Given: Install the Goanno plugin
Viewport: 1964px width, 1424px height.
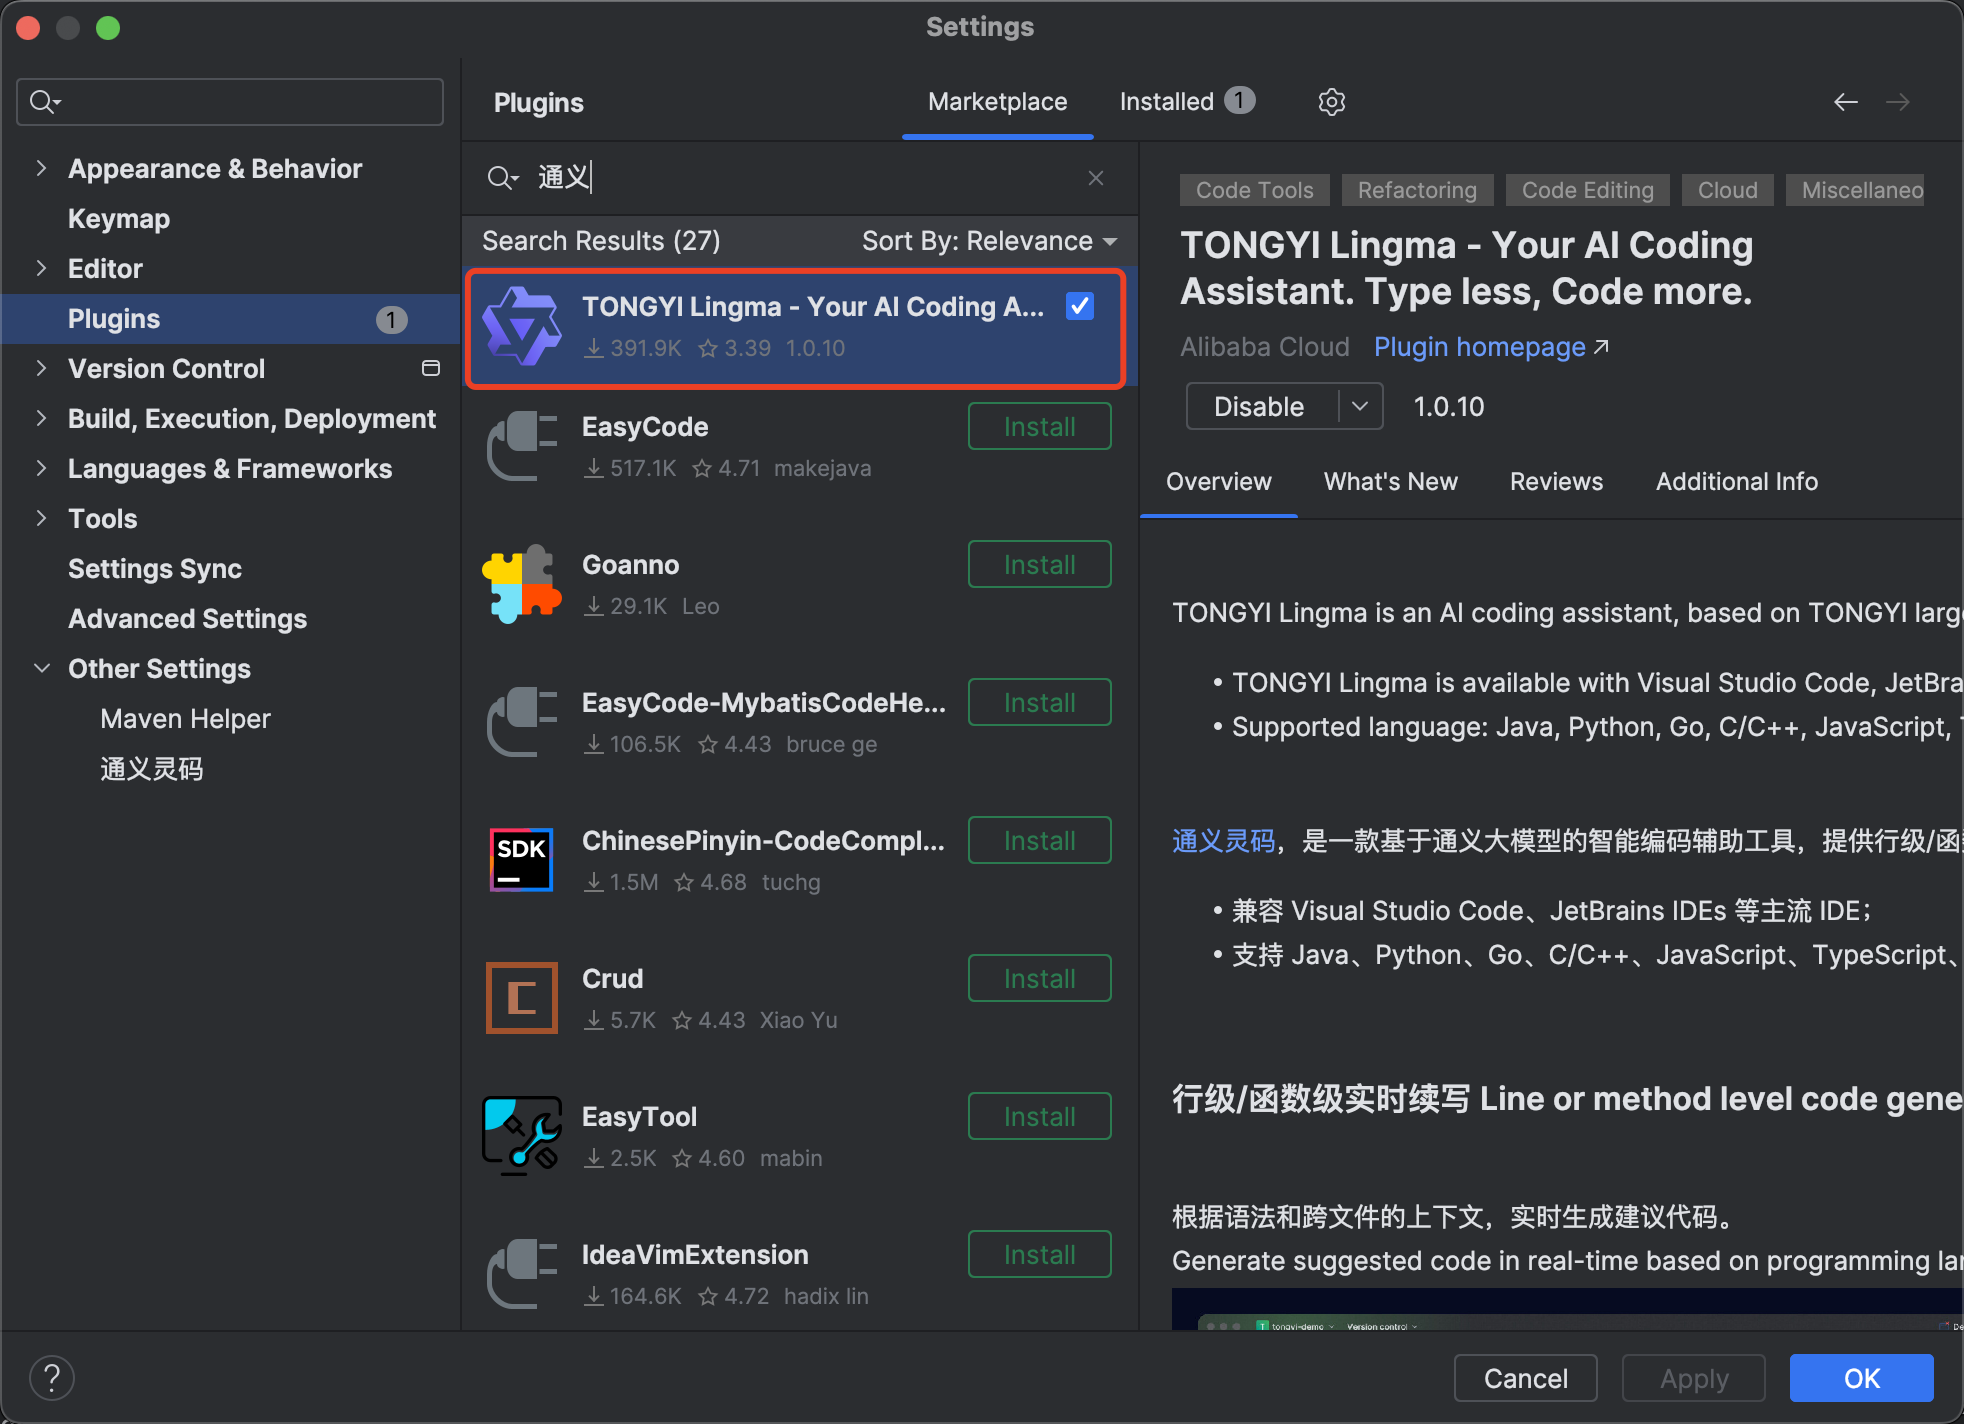Looking at the screenshot, I should [1039, 565].
